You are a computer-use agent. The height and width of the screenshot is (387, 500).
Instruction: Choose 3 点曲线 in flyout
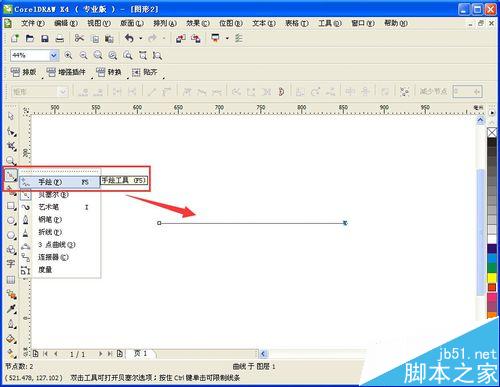(x=60, y=245)
